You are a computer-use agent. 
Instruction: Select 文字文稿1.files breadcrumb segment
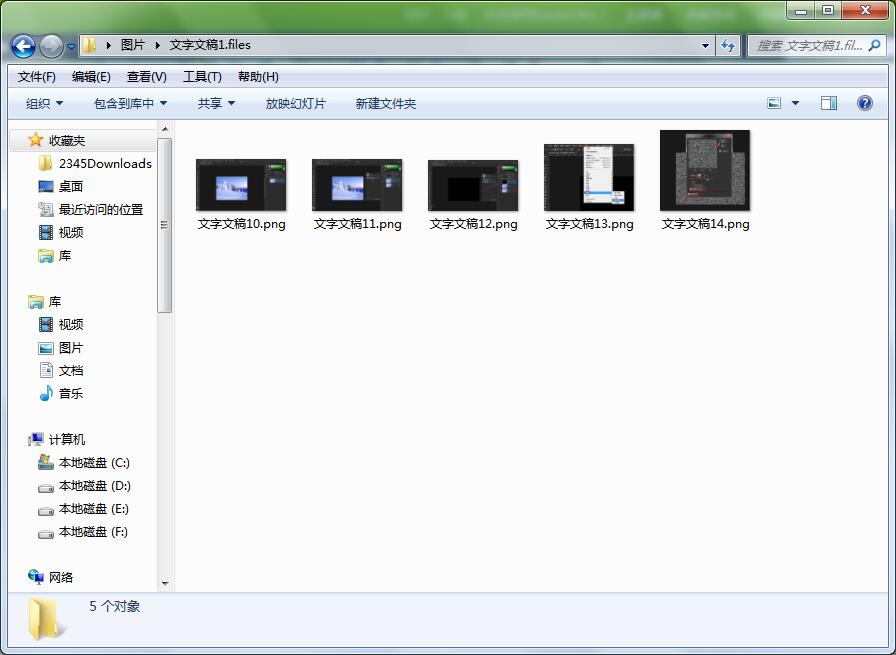click(210, 45)
